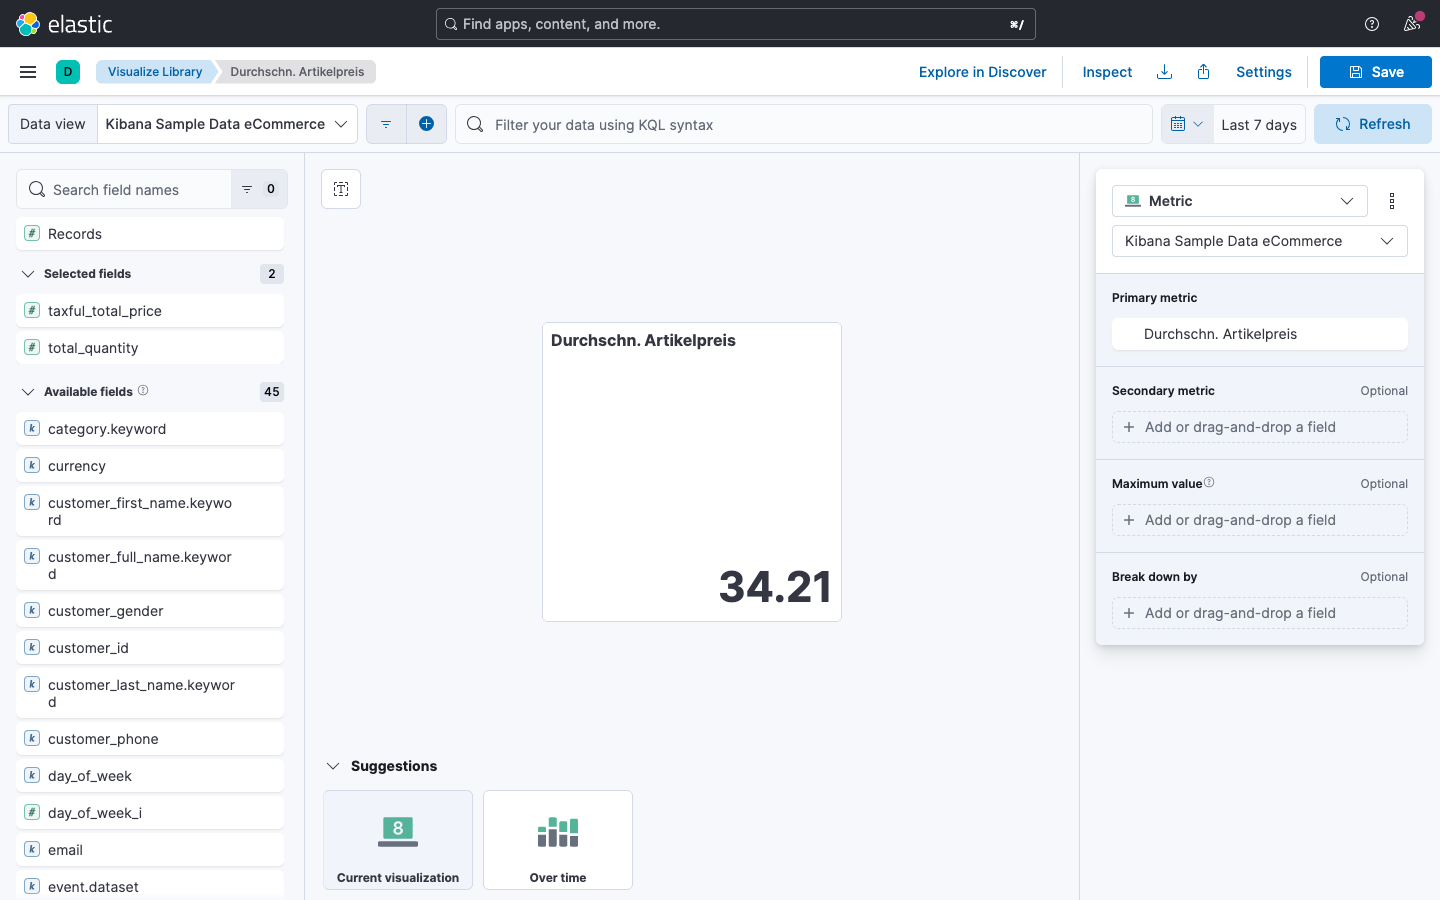Viewport: 1440px width, 900px height.
Task: Select the Over time suggestion thumbnail
Action: pos(558,839)
